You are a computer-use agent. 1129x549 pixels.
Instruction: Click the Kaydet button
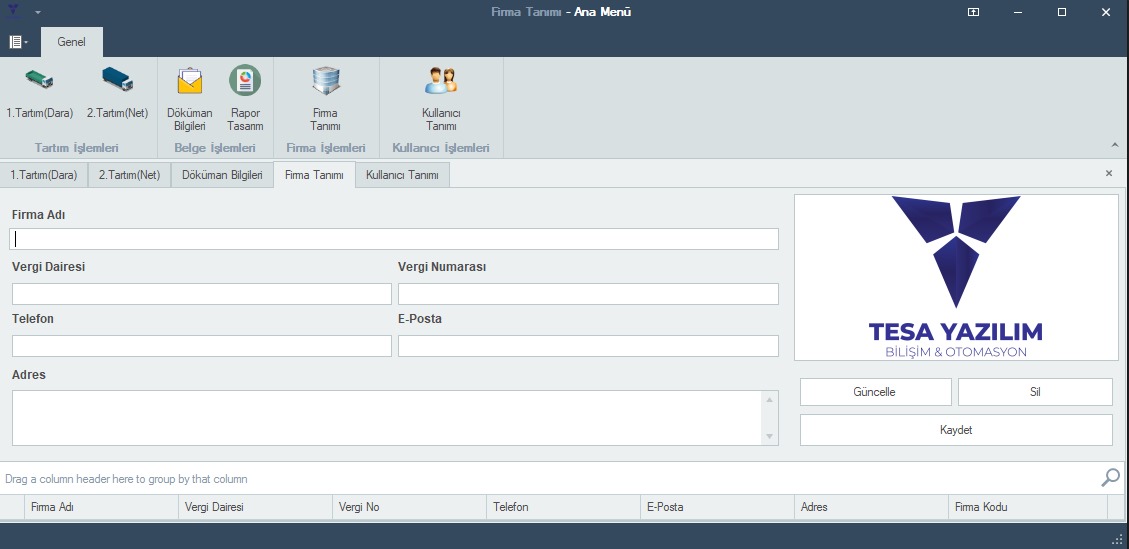point(956,429)
